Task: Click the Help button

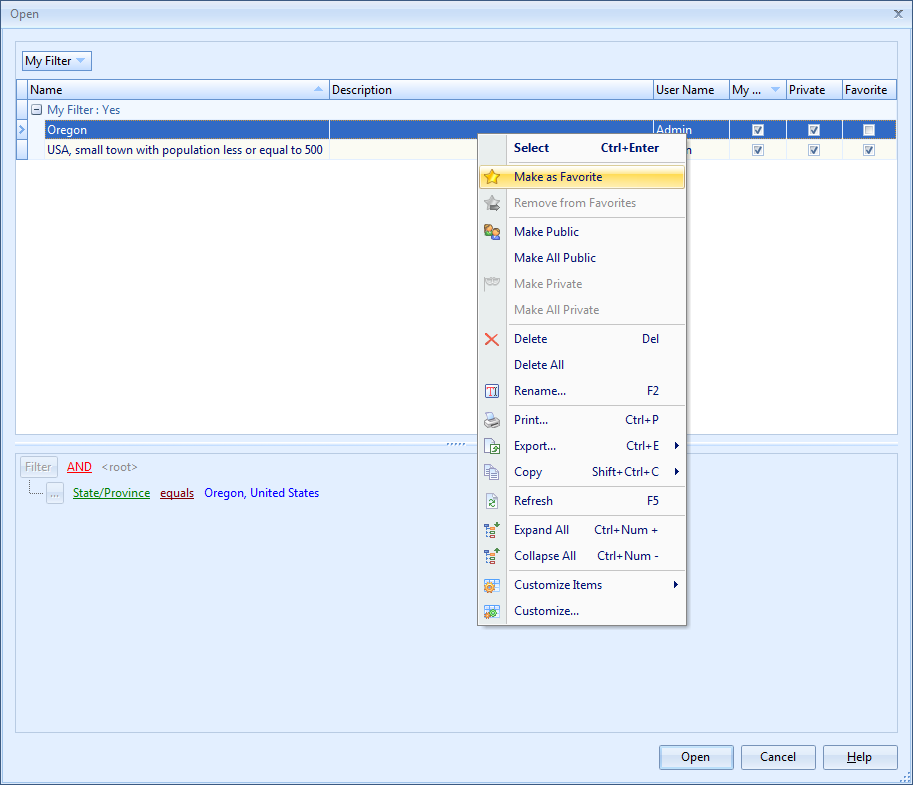Action: point(860,757)
